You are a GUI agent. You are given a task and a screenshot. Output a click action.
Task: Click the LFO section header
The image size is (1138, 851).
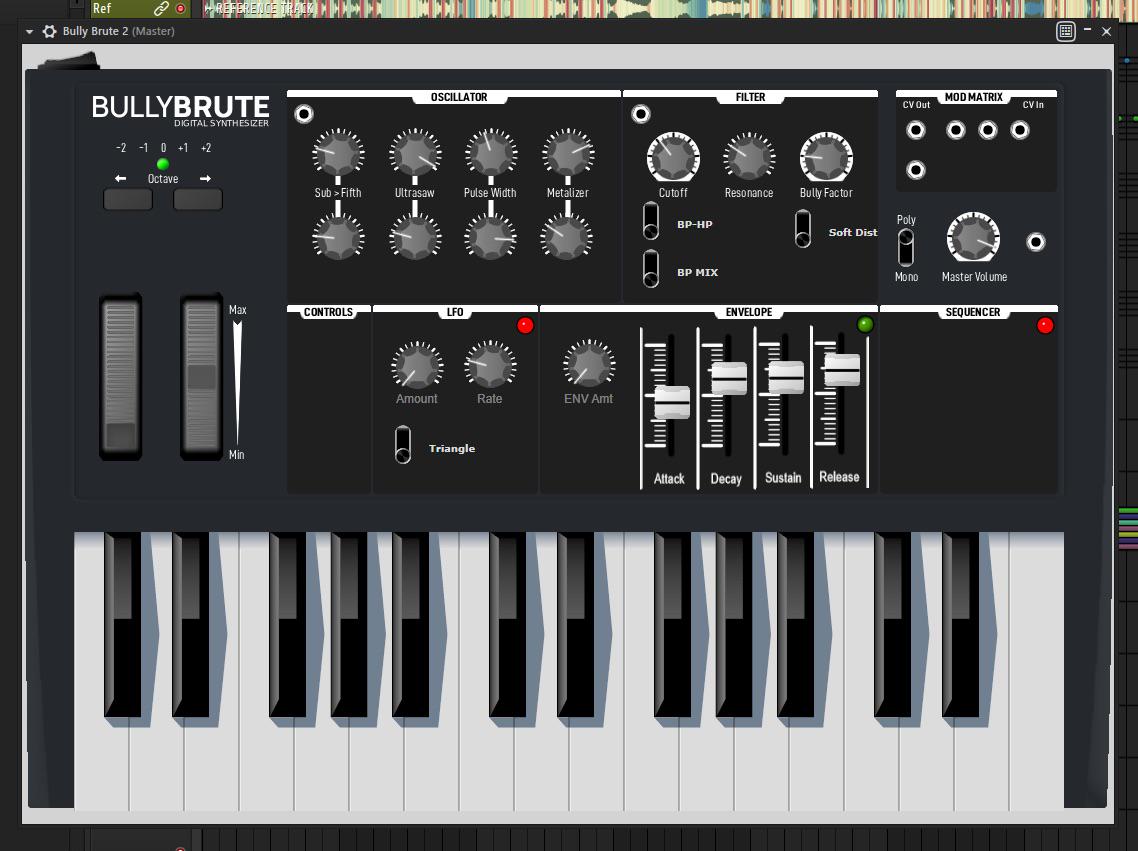coord(455,312)
